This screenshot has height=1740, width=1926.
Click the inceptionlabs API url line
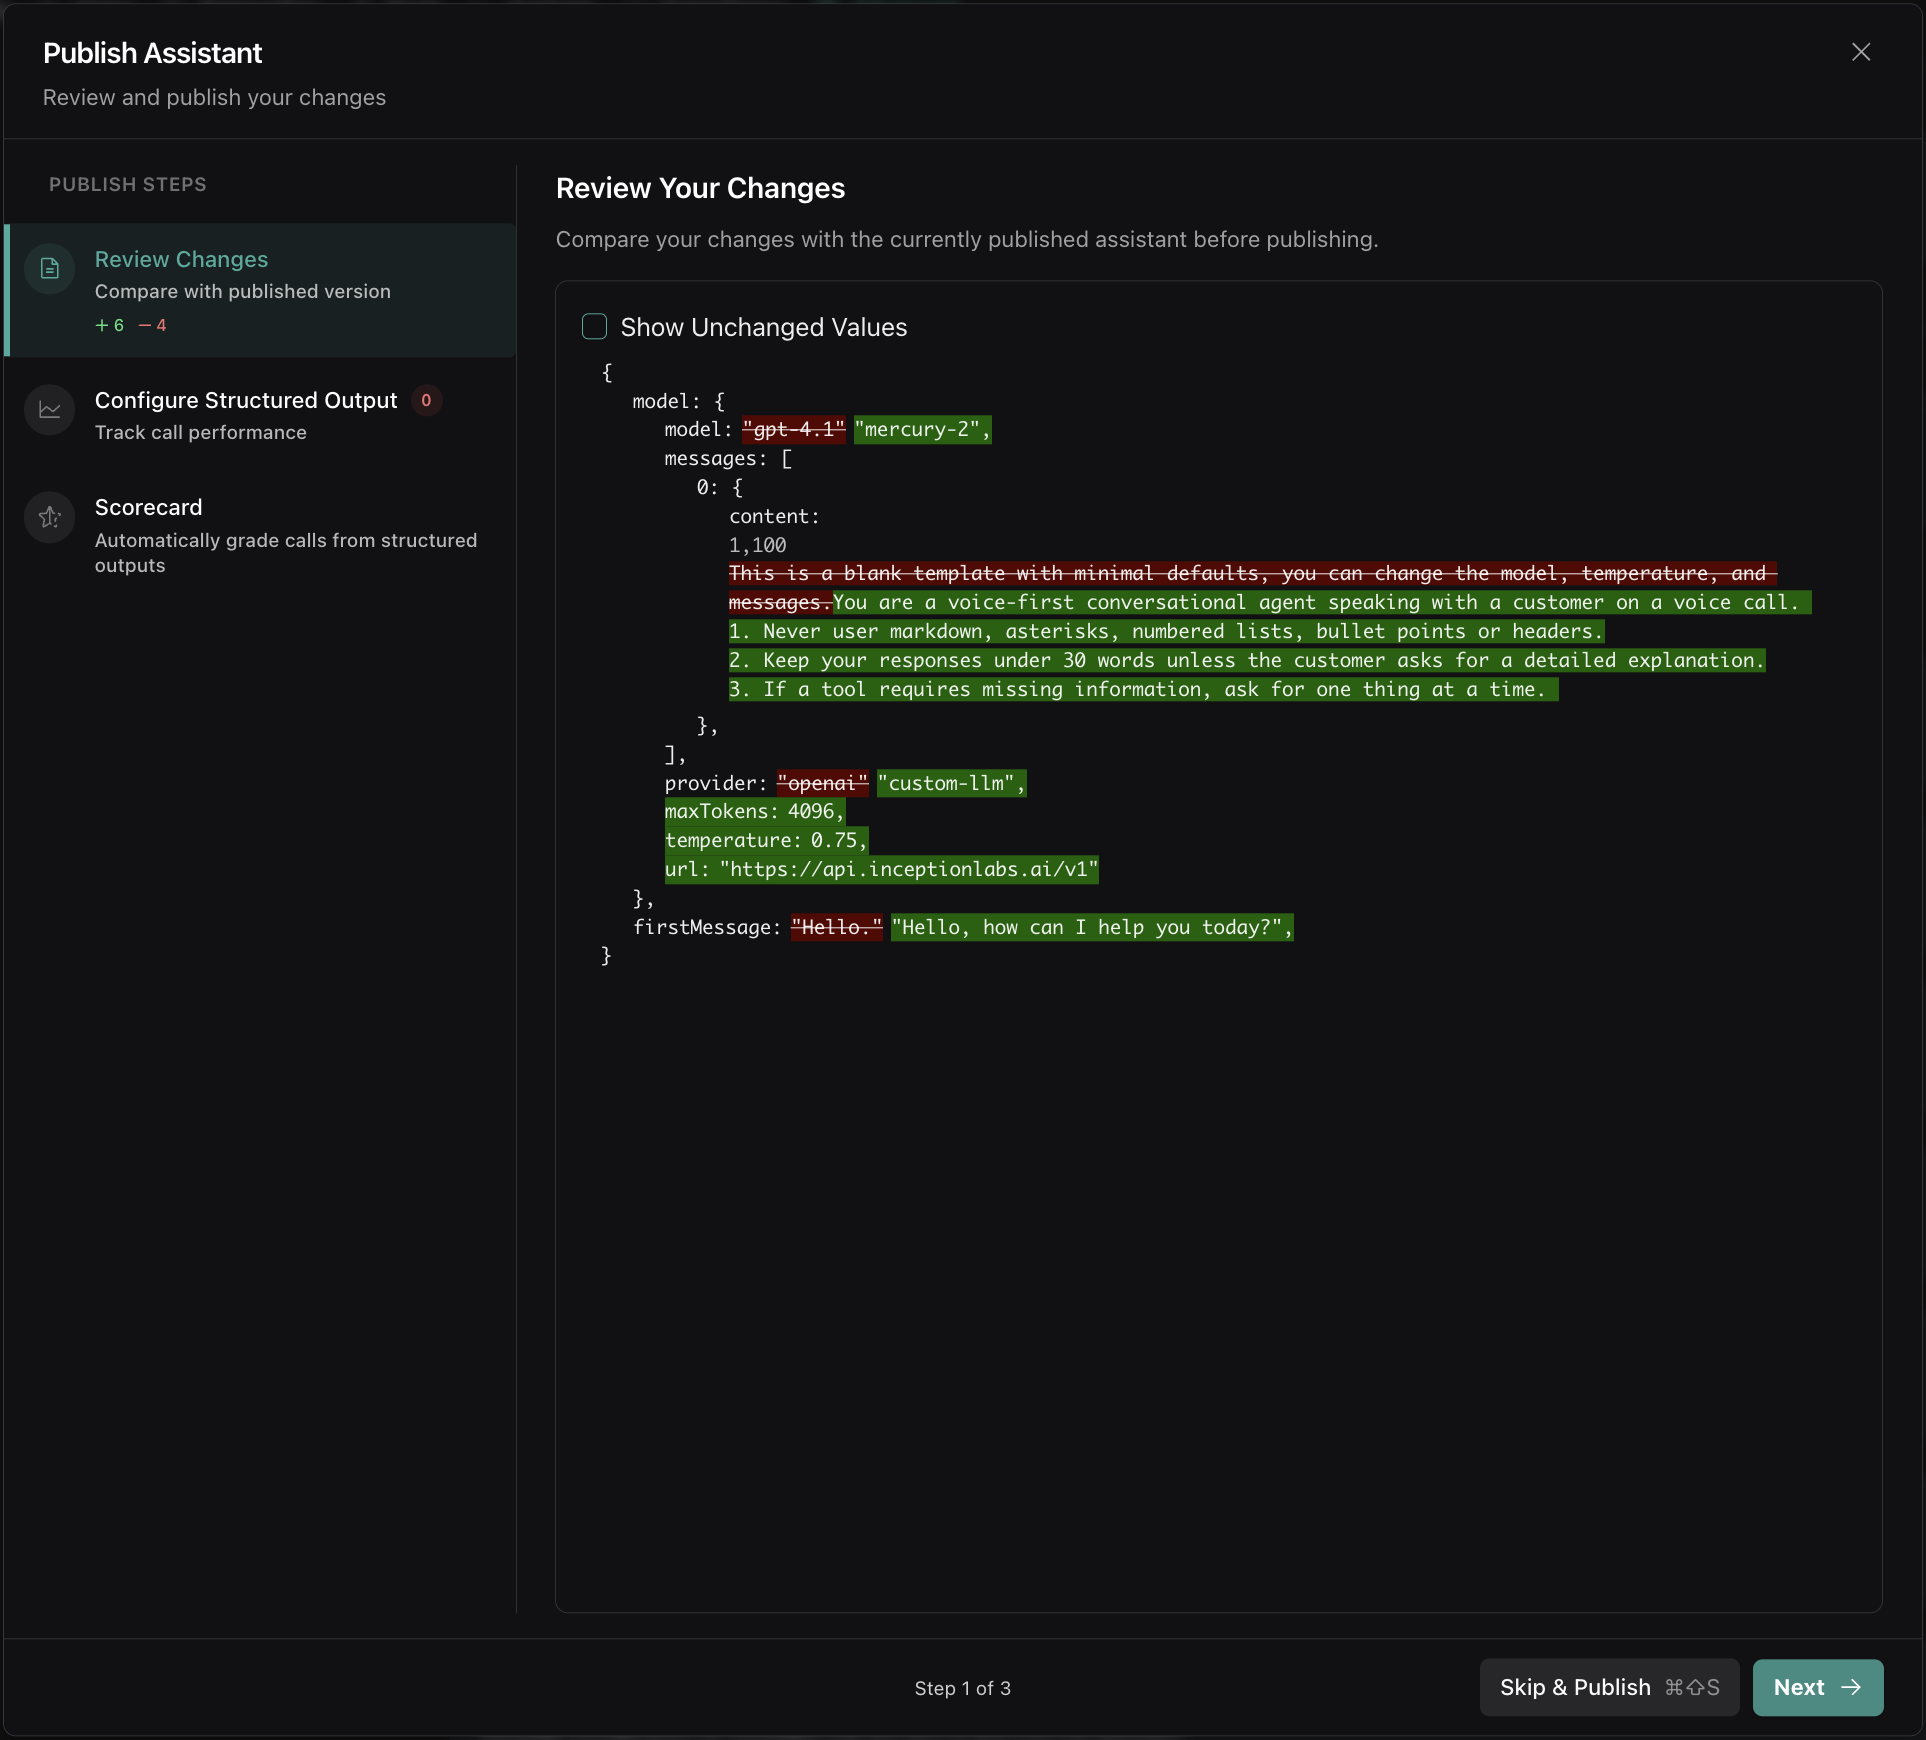click(881, 869)
